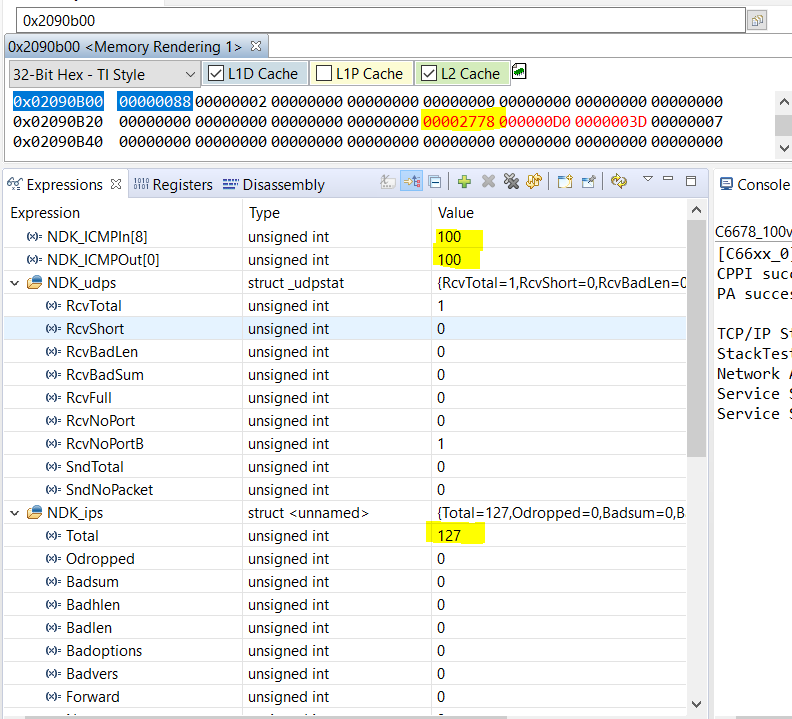This screenshot has width=792, height=719.
Task: Select memory address 0x02090B20
Action: click(58, 122)
